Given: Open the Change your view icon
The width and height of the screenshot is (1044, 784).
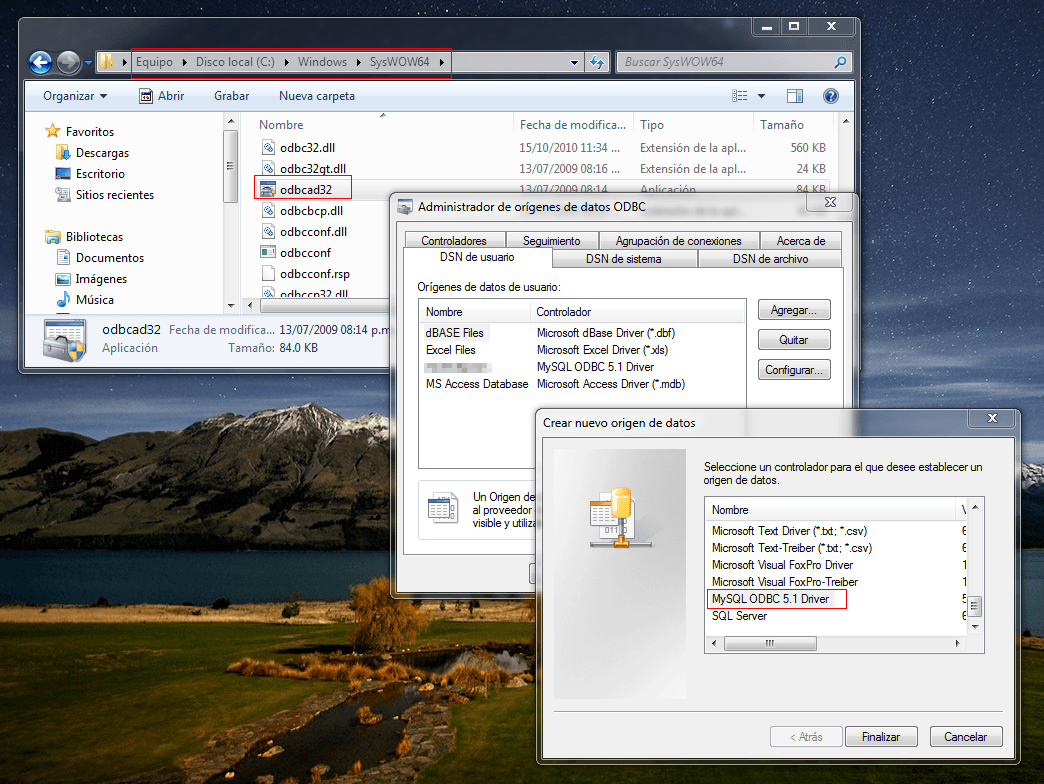Looking at the screenshot, I should click(739, 96).
